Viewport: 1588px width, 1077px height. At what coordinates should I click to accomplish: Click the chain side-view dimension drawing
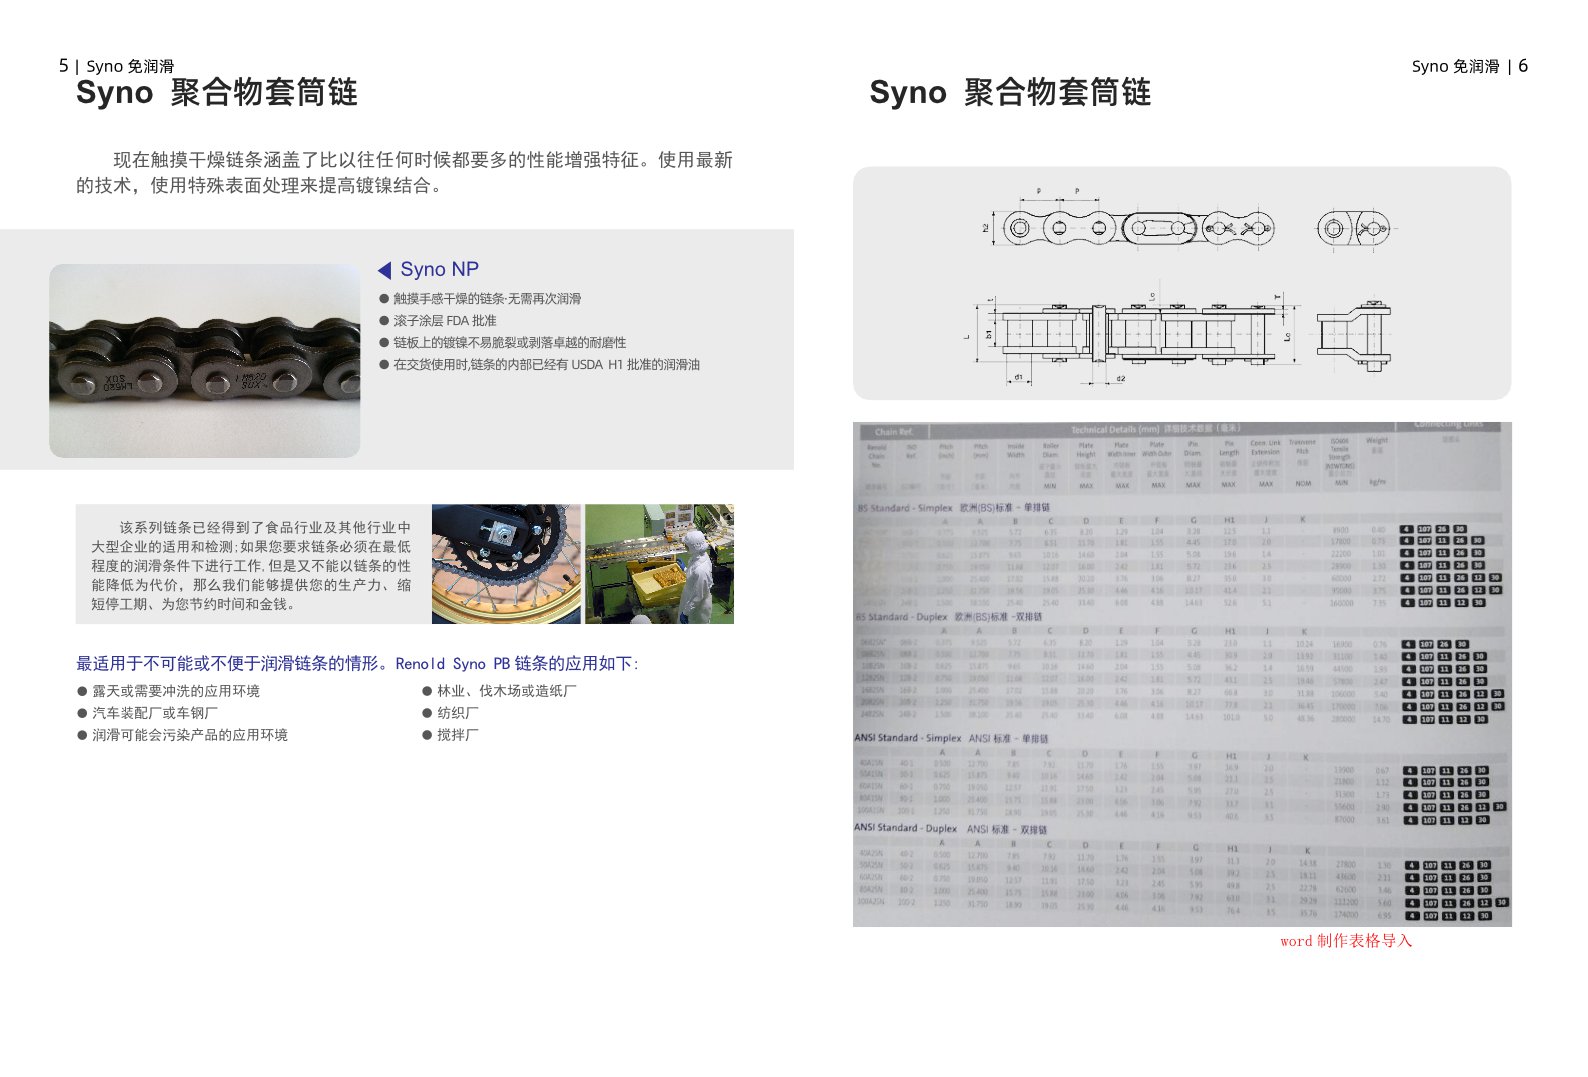coord(1133,336)
